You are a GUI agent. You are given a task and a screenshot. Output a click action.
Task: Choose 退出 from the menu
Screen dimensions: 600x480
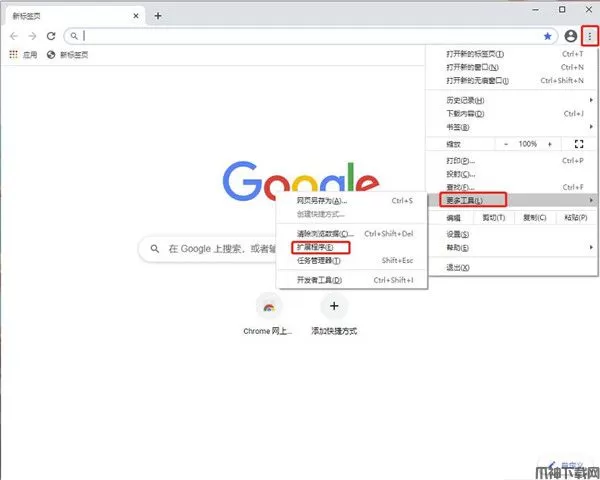tap(512, 268)
